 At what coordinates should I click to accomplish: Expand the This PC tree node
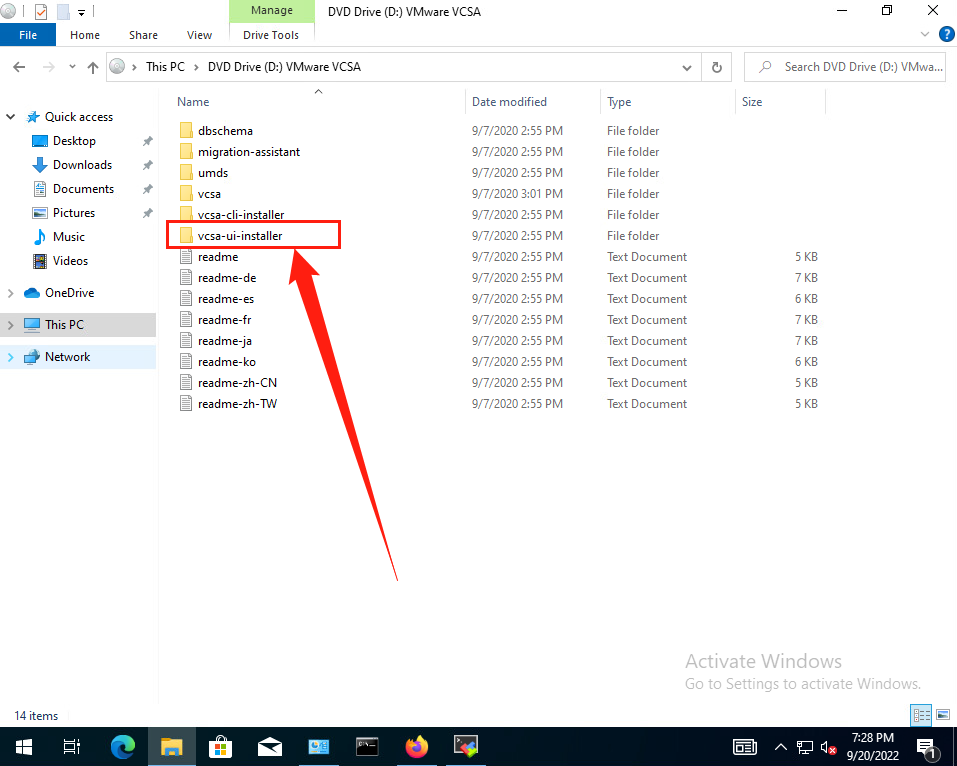click(11, 325)
